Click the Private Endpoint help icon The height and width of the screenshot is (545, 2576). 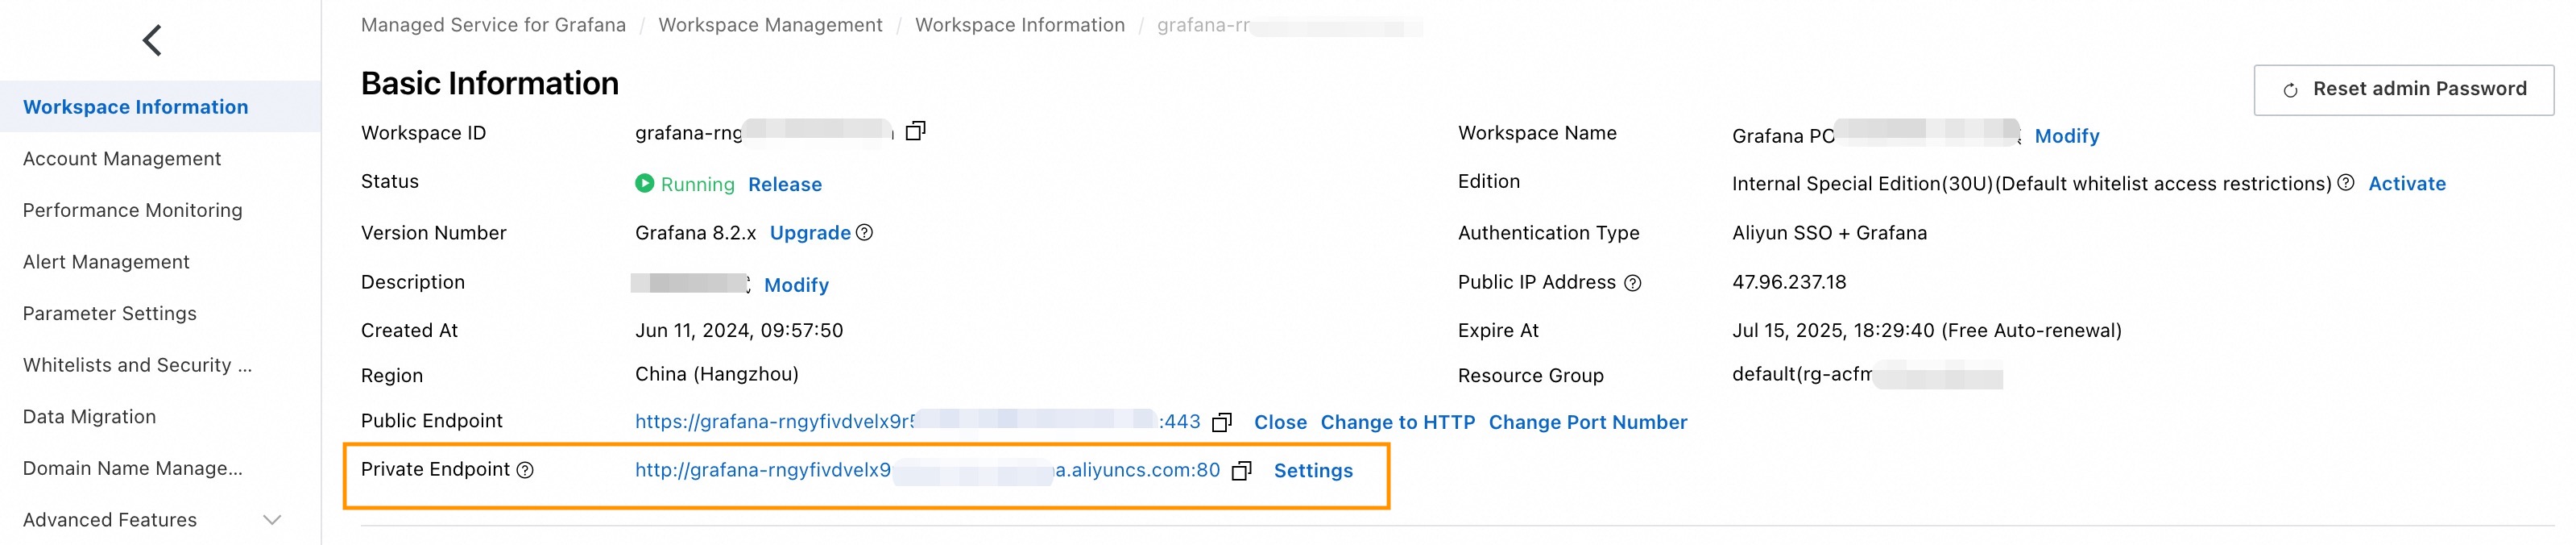(x=525, y=470)
